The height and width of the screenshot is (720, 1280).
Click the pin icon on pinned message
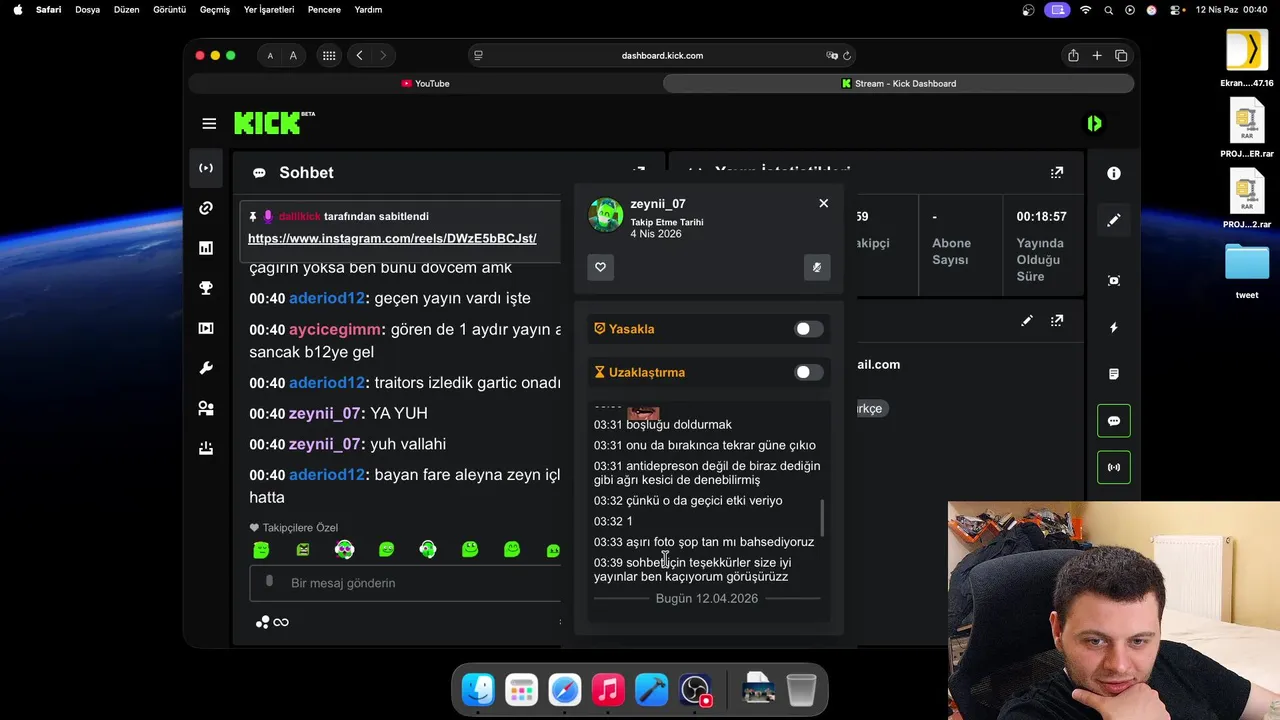tap(253, 216)
